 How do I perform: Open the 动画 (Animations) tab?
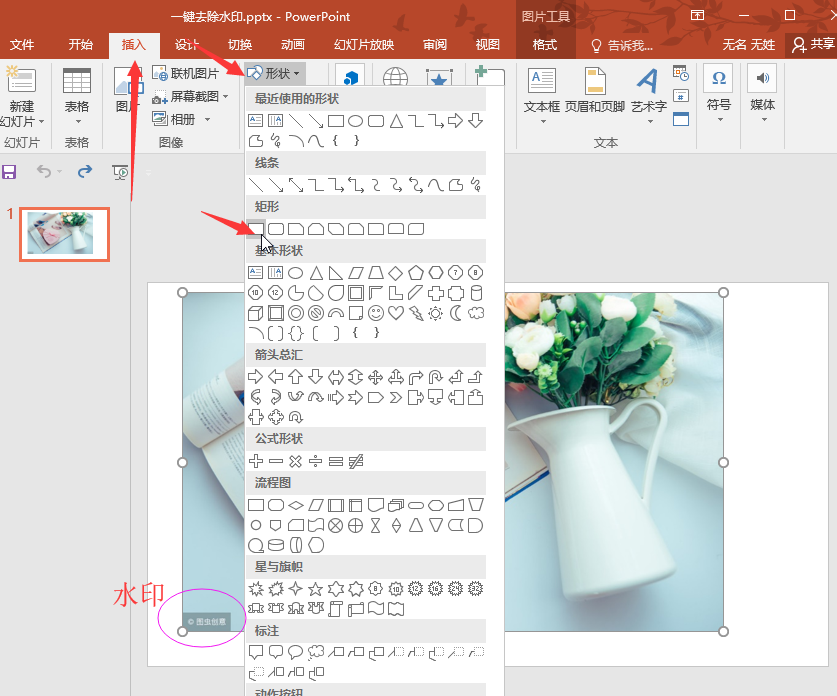point(293,45)
